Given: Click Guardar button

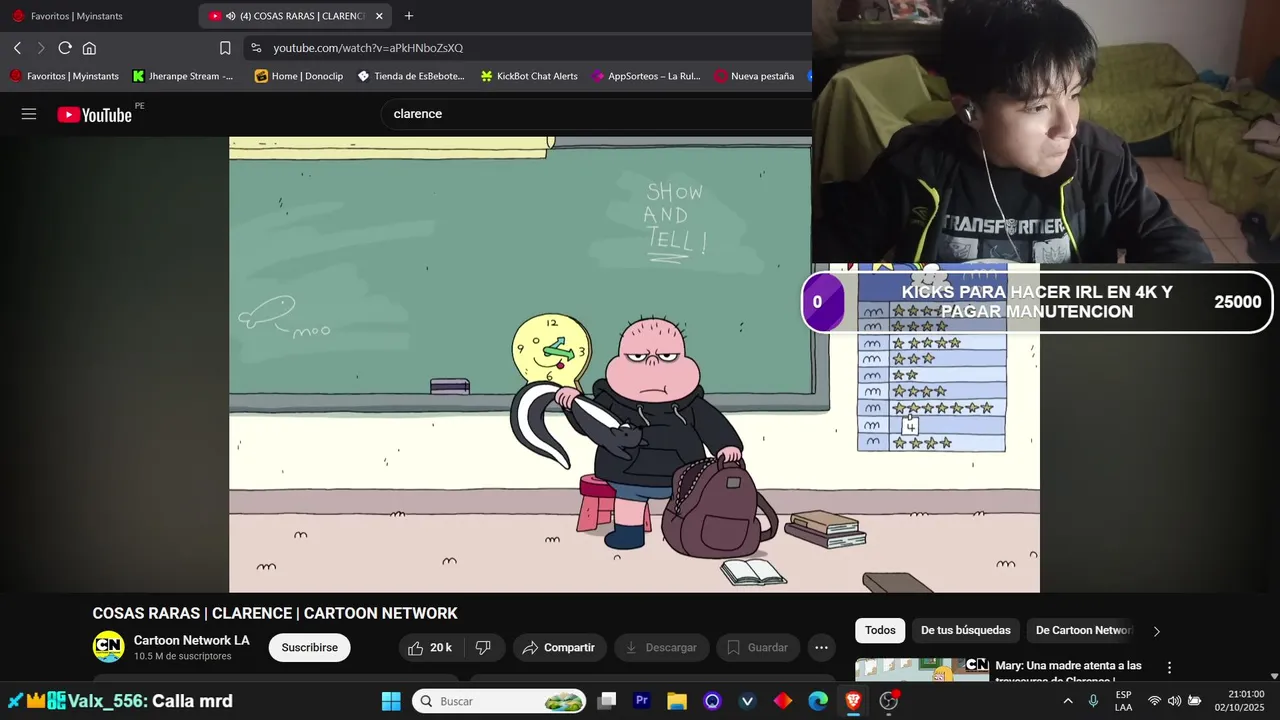Looking at the screenshot, I should [x=758, y=648].
